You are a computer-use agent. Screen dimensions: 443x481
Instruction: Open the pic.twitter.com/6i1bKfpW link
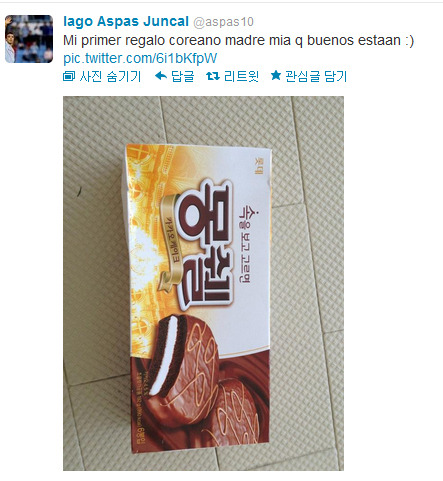(x=140, y=58)
